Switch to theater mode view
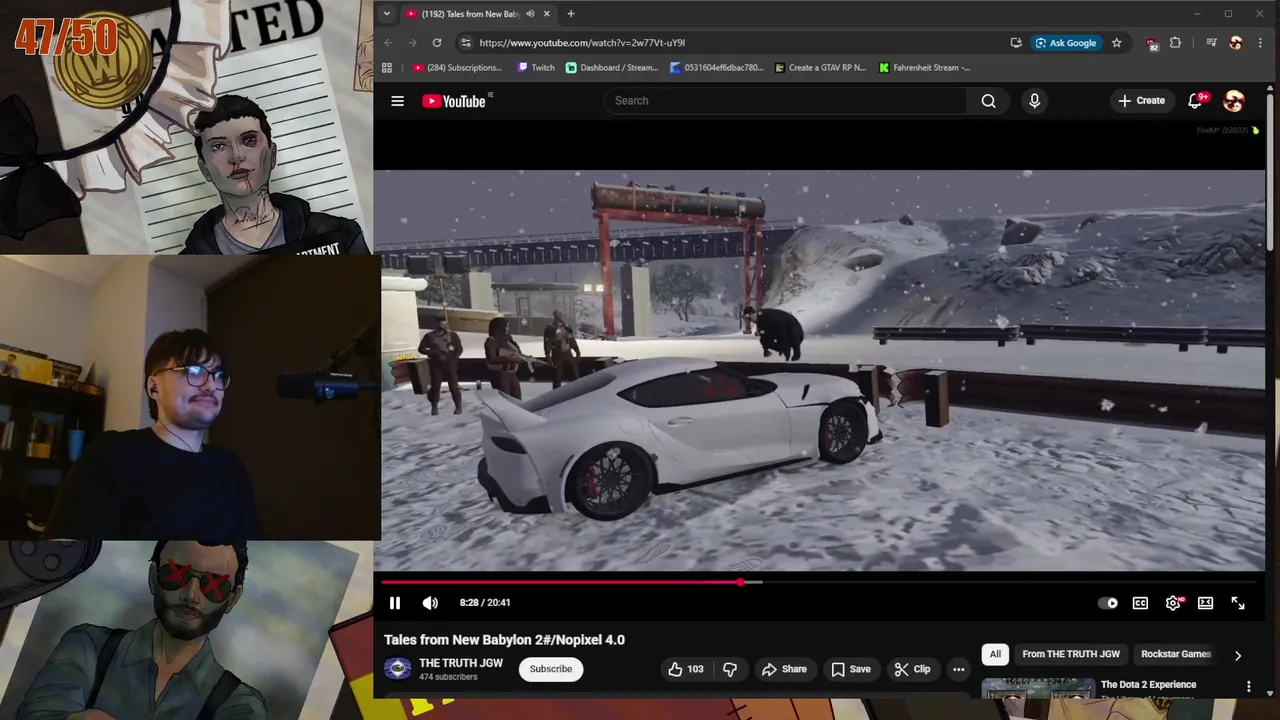Image resolution: width=1280 pixels, height=720 pixels. pos(1205,603)
